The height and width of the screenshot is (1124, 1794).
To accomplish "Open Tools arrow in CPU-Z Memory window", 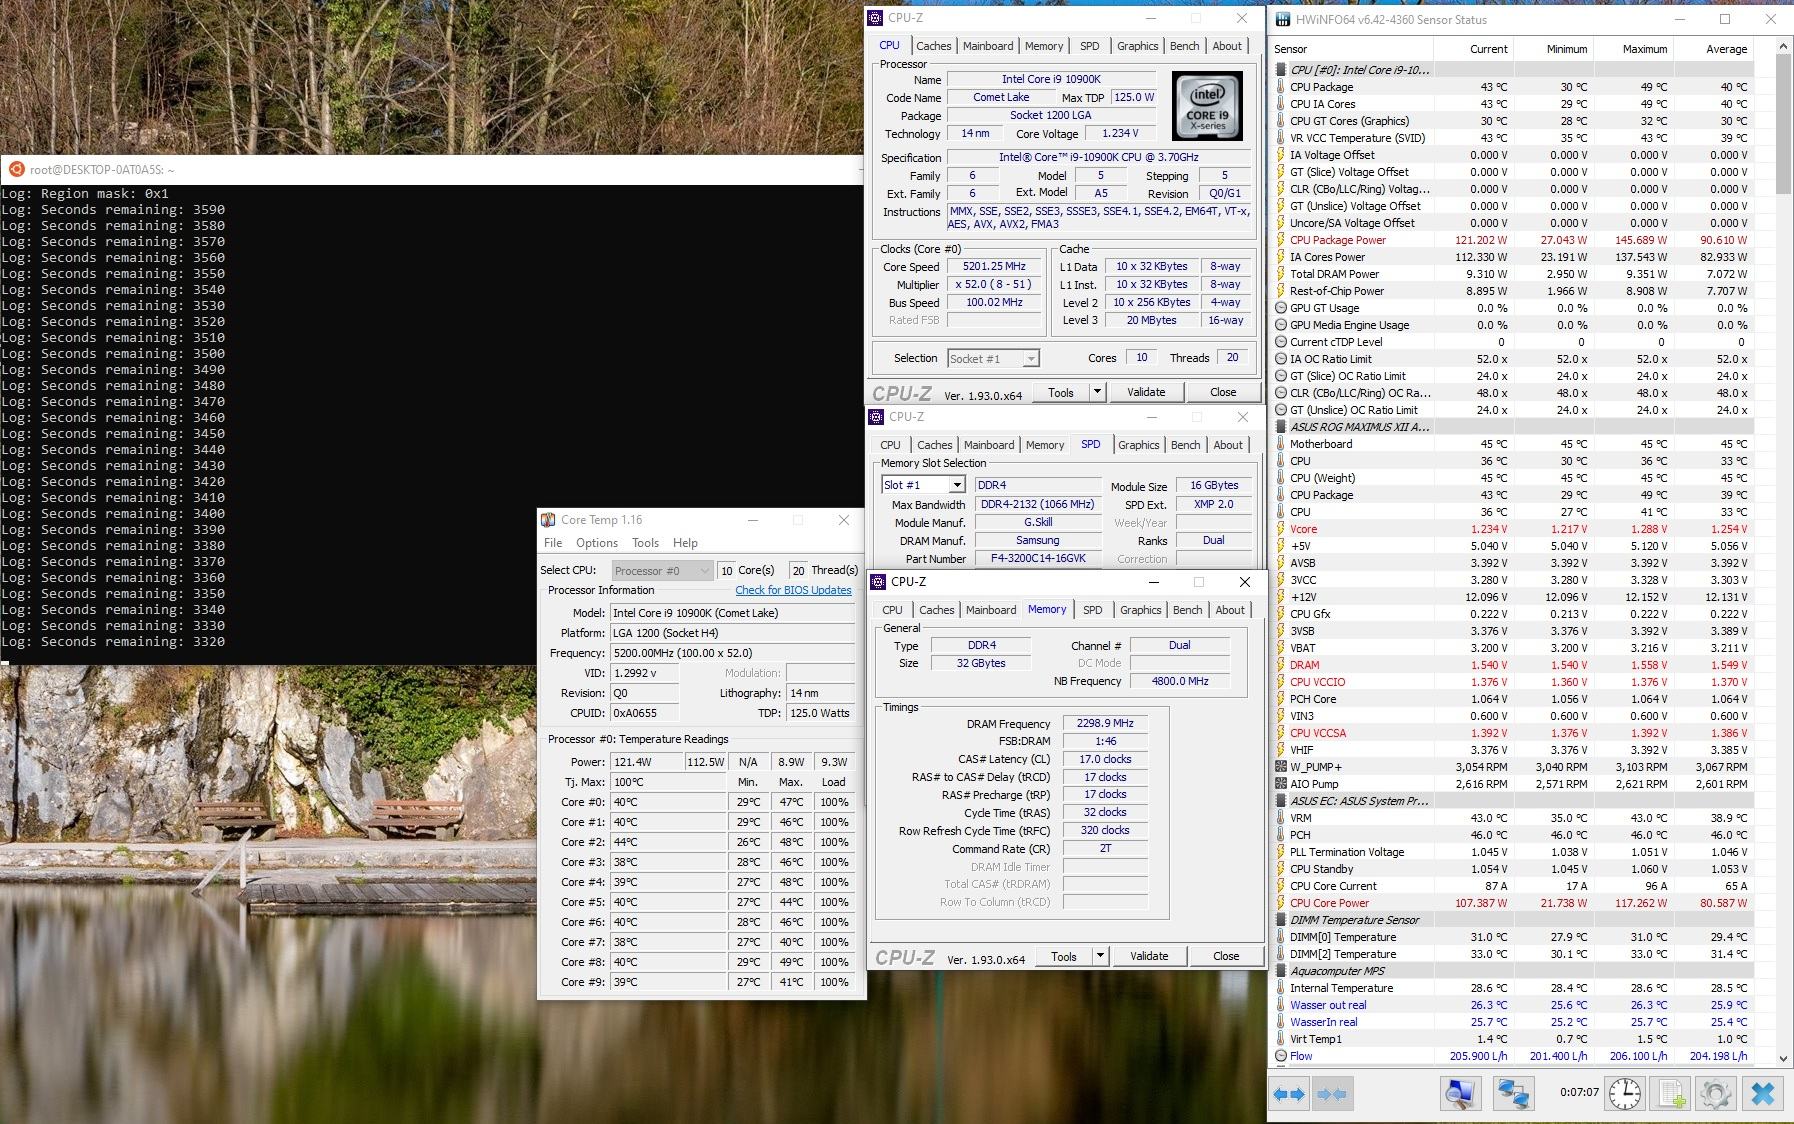I will click(1100, 956).
